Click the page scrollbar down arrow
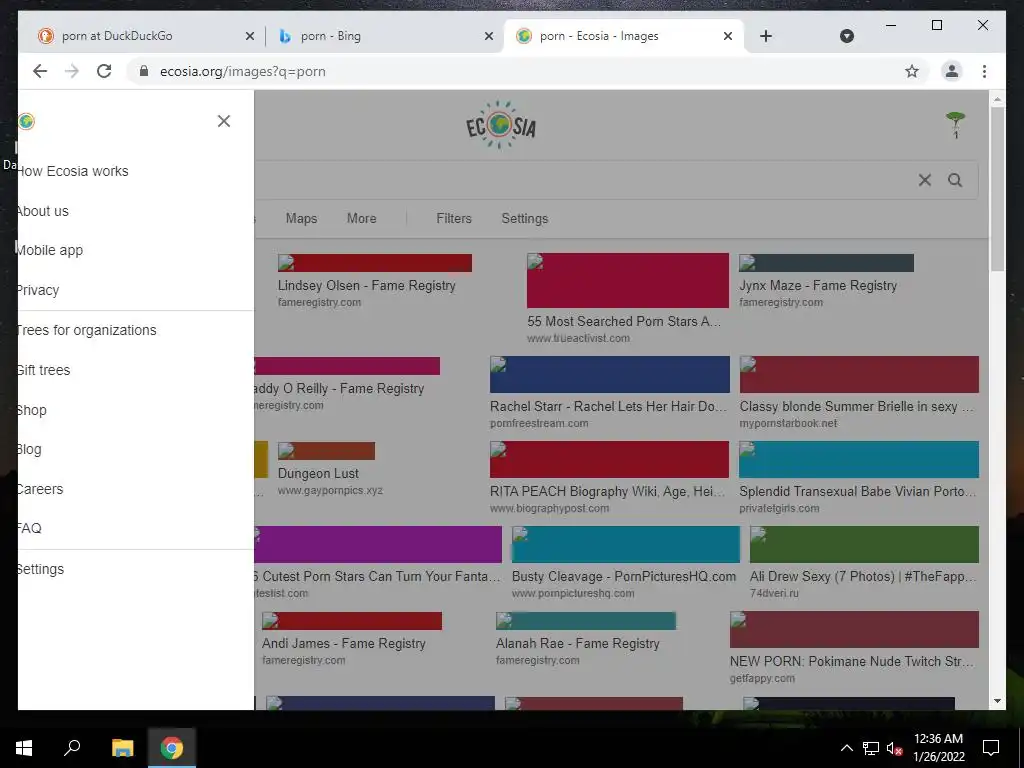The width and height of the screenshot is (1024, 768). 997,701
